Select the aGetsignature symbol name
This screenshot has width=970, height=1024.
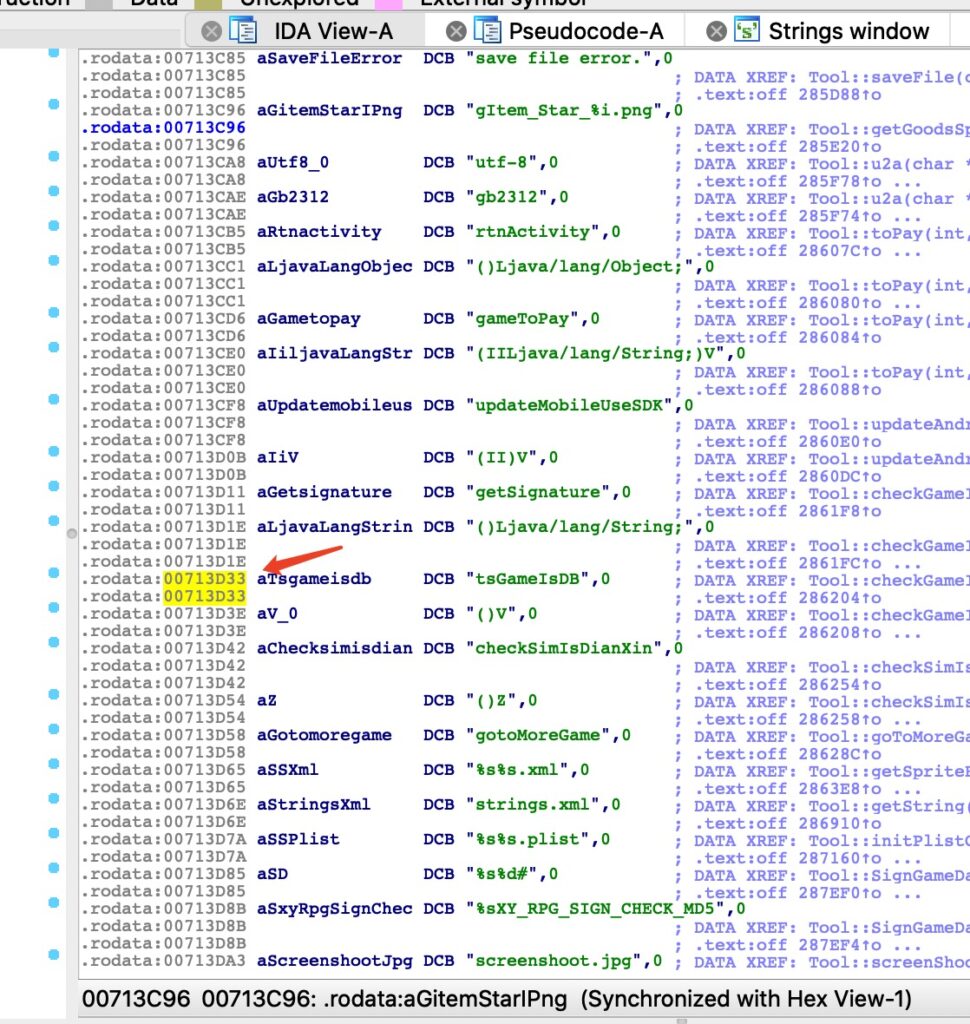click(x=324, y=492)
